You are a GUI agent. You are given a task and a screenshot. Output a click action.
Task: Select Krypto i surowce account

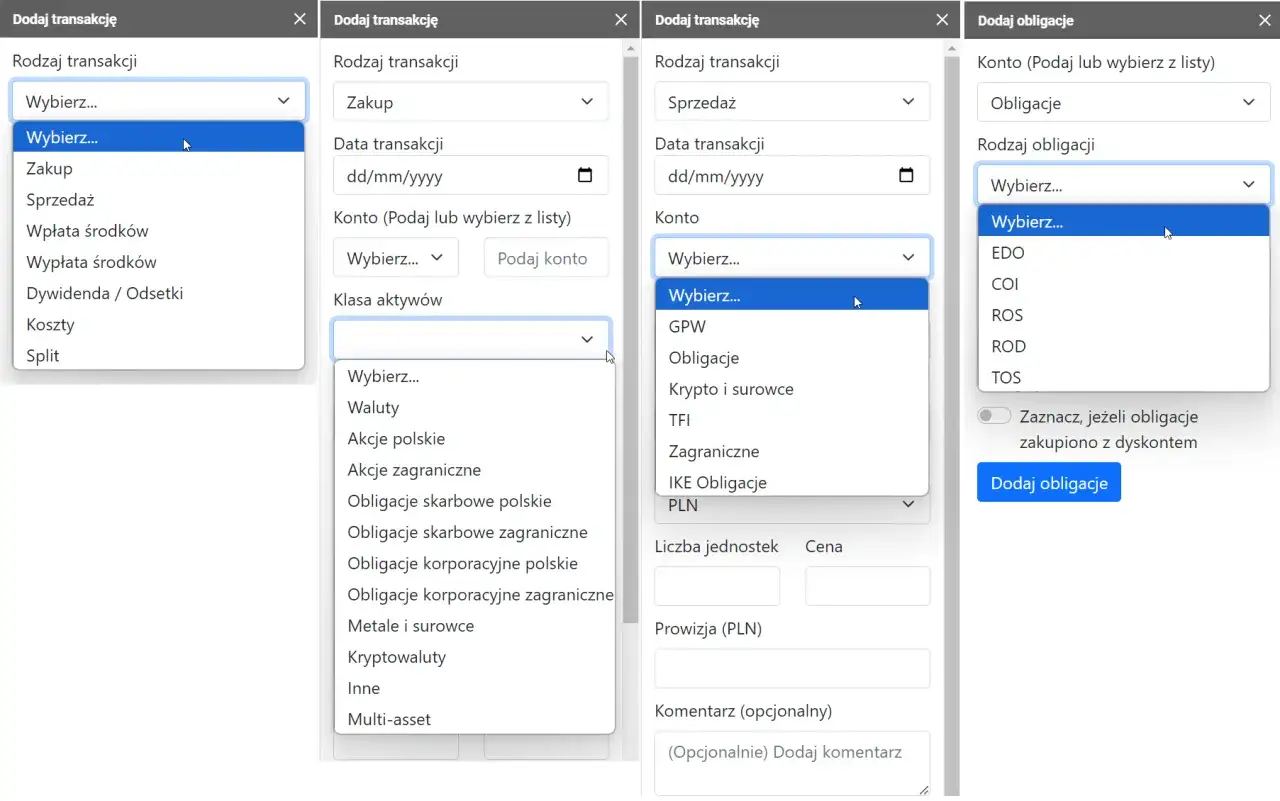[x=731, y=389]
